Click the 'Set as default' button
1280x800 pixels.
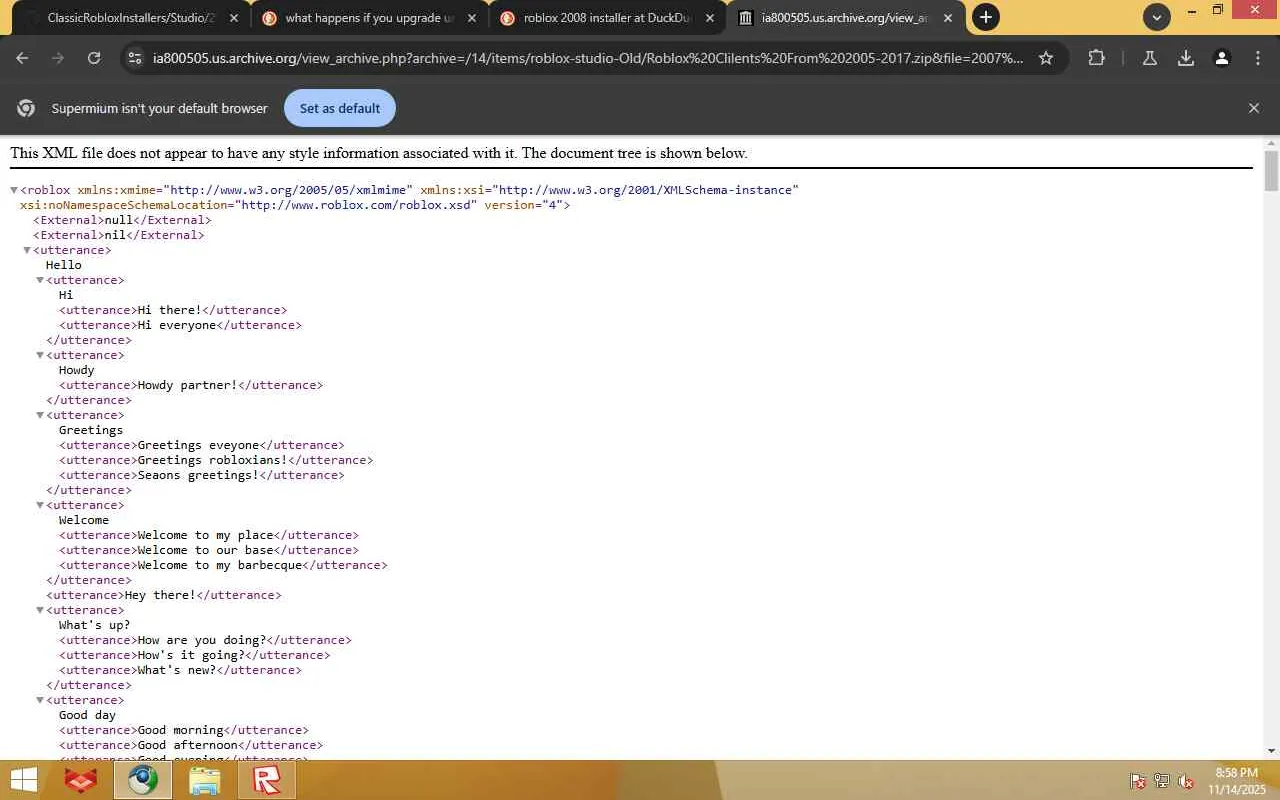(340, 108)
